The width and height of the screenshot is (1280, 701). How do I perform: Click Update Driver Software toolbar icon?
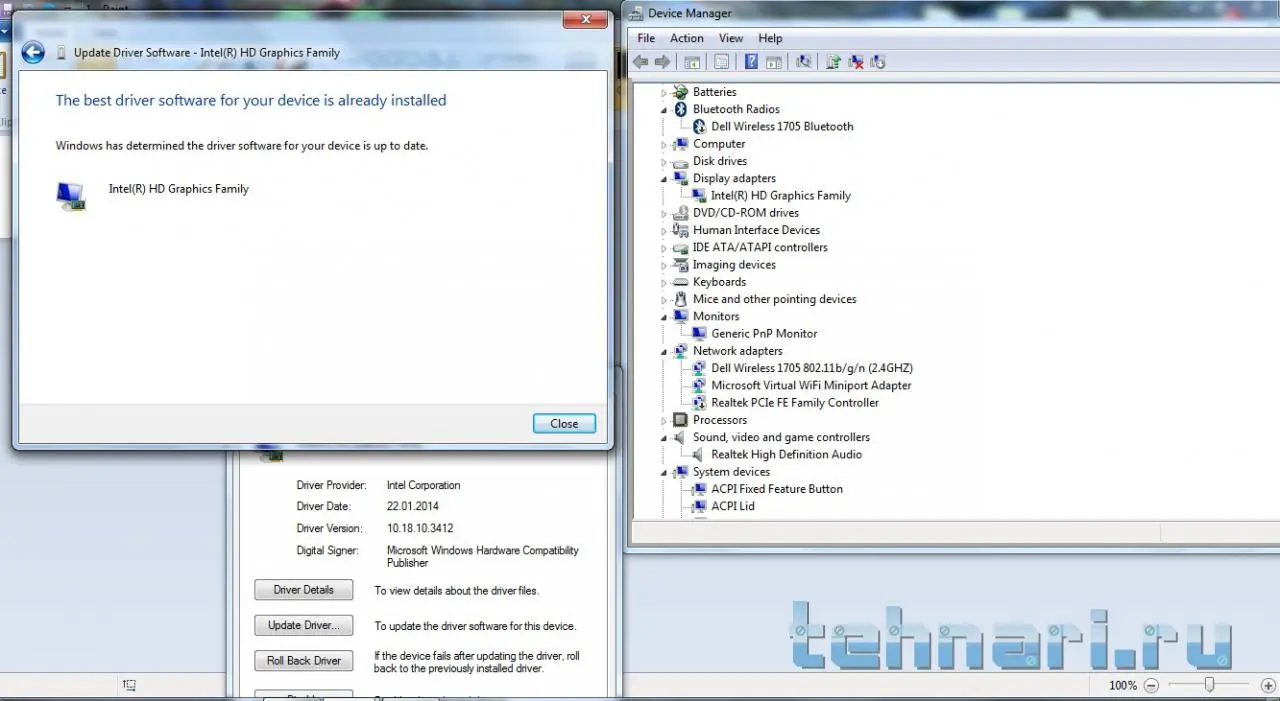click(833, 62)
